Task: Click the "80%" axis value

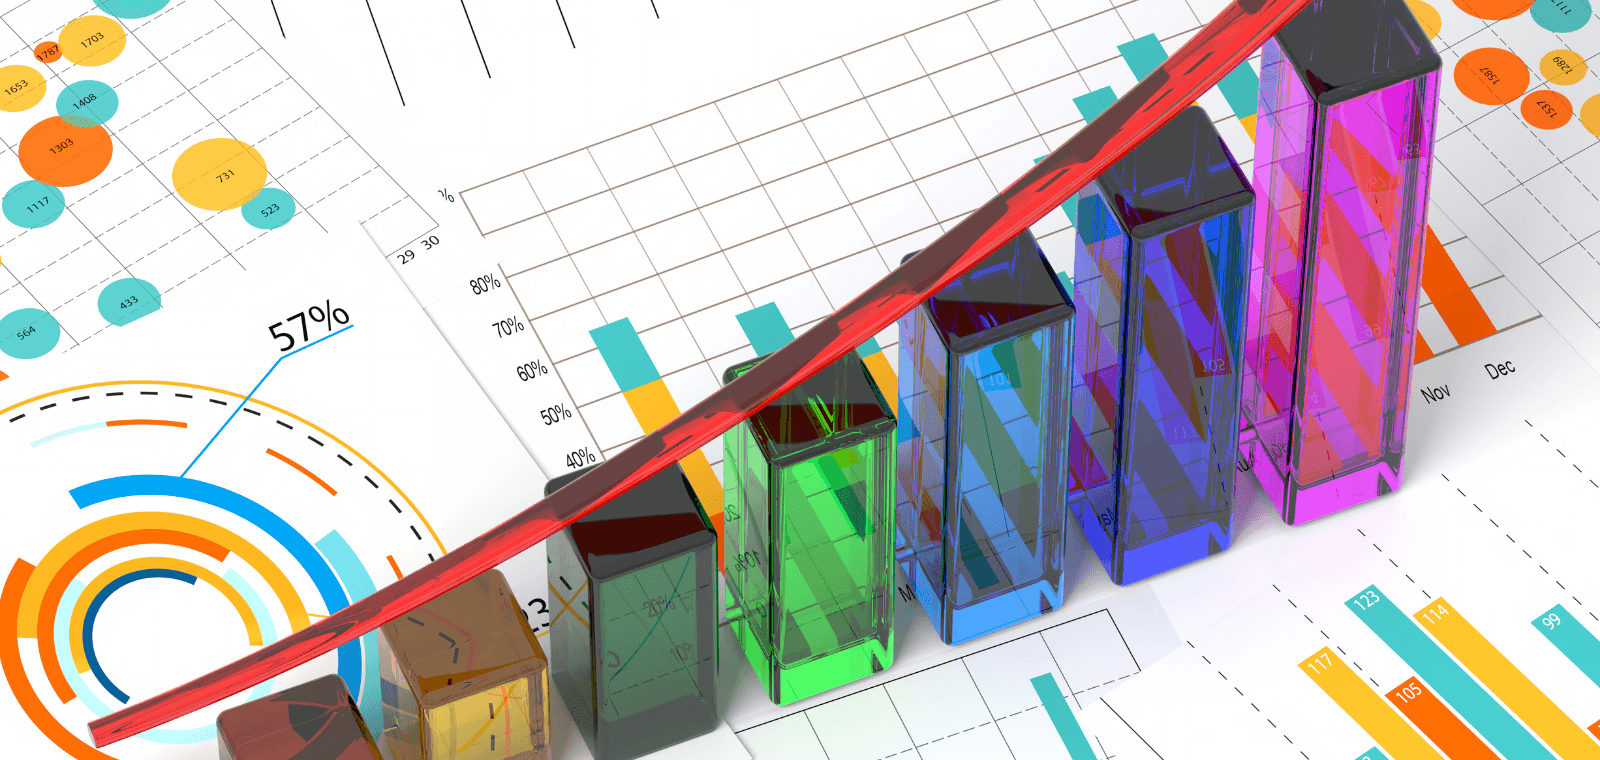Action: click(x=485, y=283)
